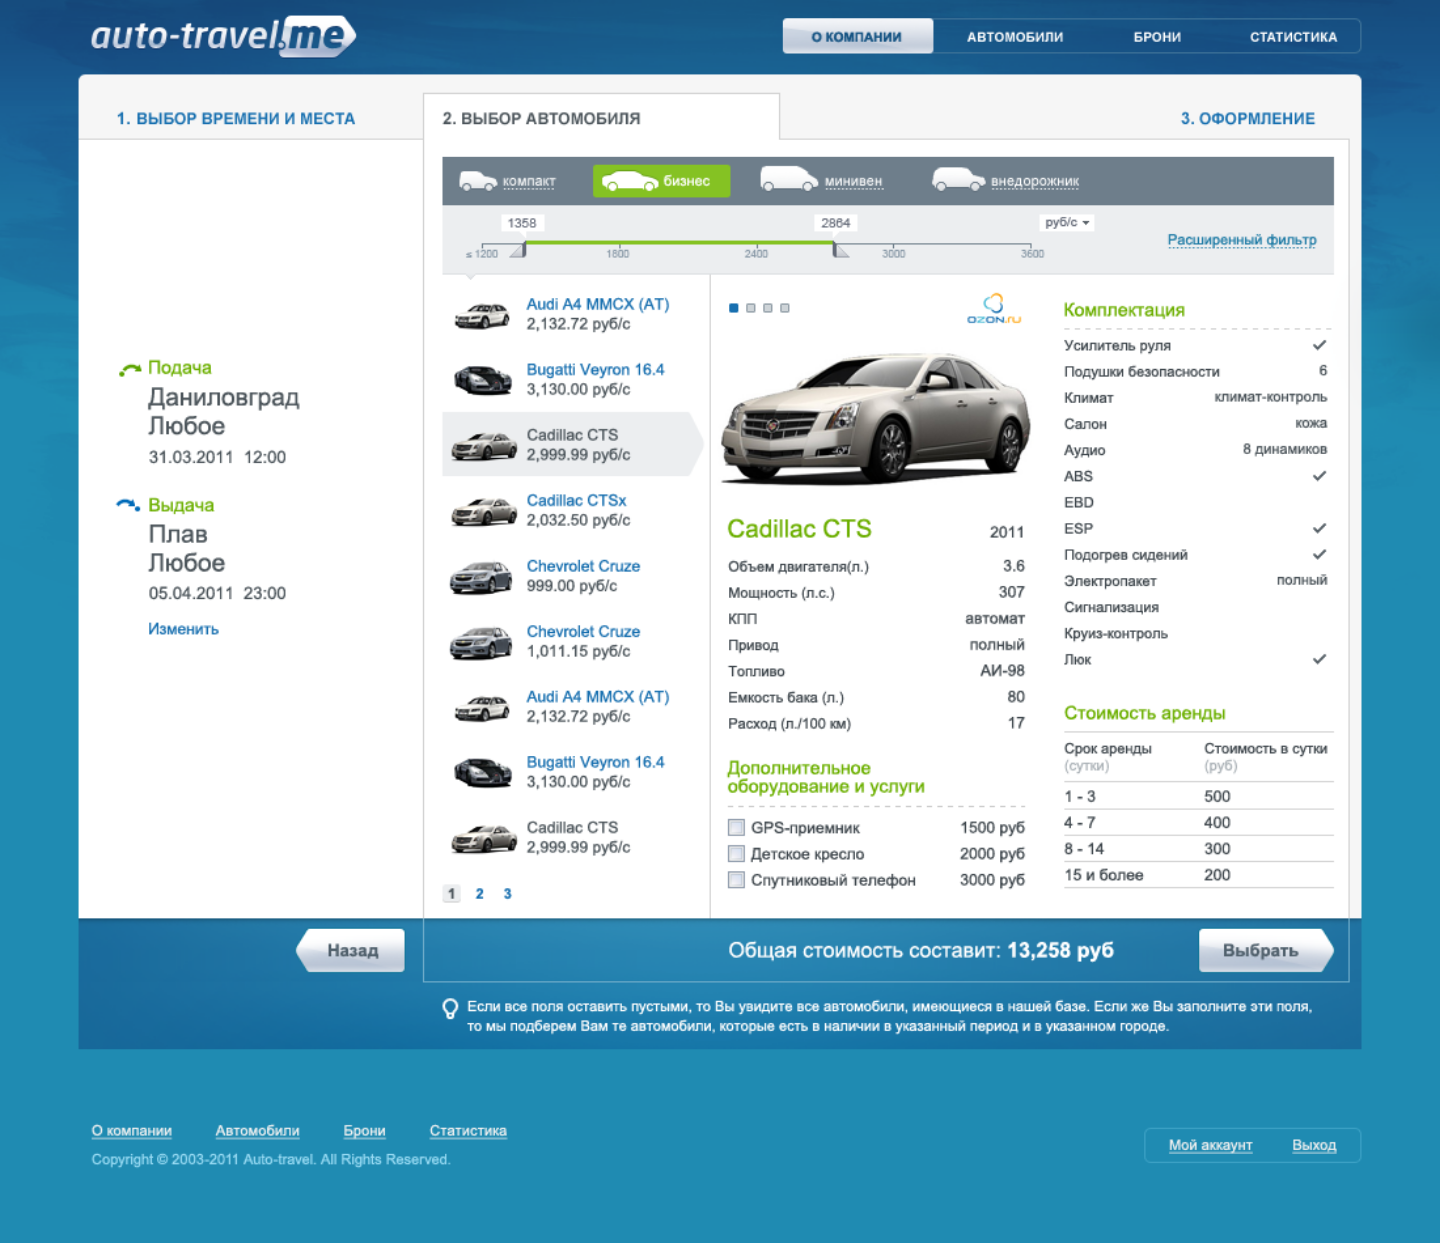Select the компакт car category icon

[x=478, y=180]
